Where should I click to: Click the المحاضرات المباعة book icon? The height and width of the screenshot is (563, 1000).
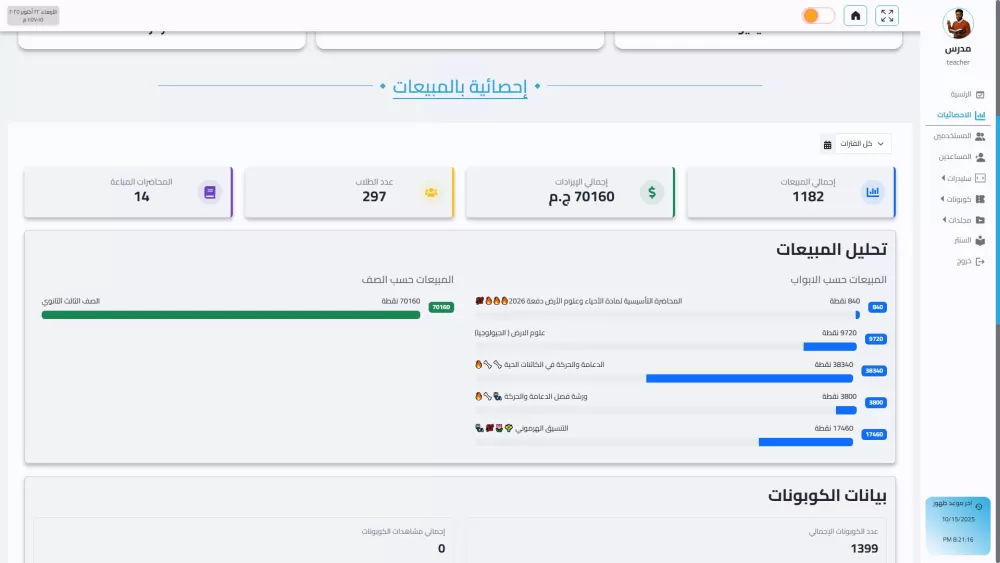tap(210, 192)
